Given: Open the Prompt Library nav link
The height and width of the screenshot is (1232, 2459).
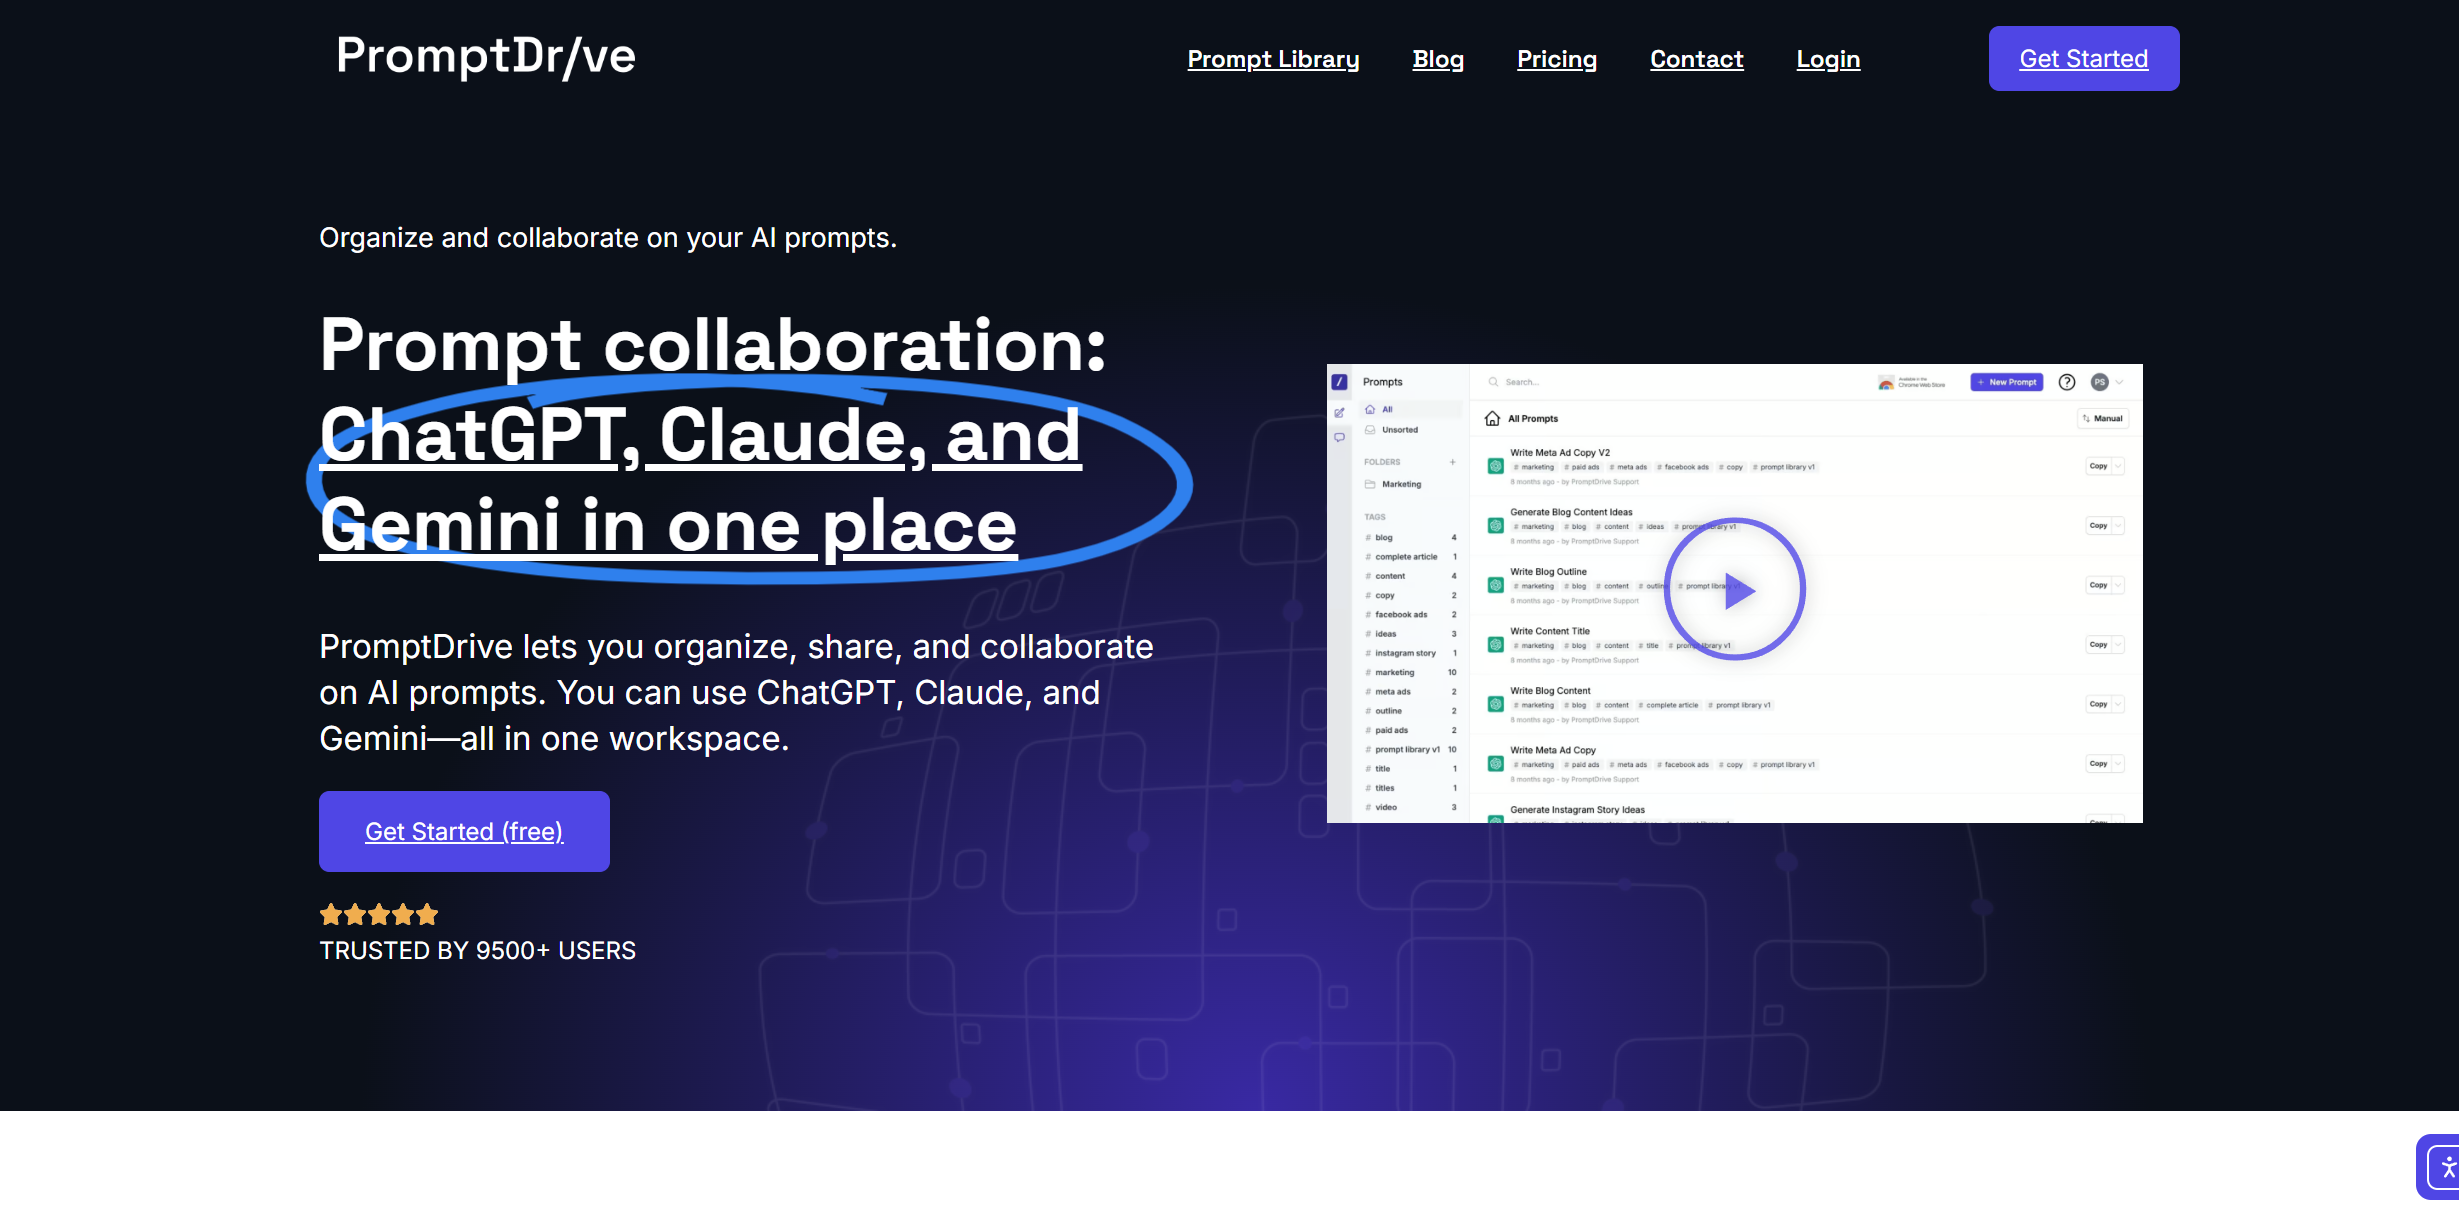Looking at the screenshot, I should point(1273,59).
